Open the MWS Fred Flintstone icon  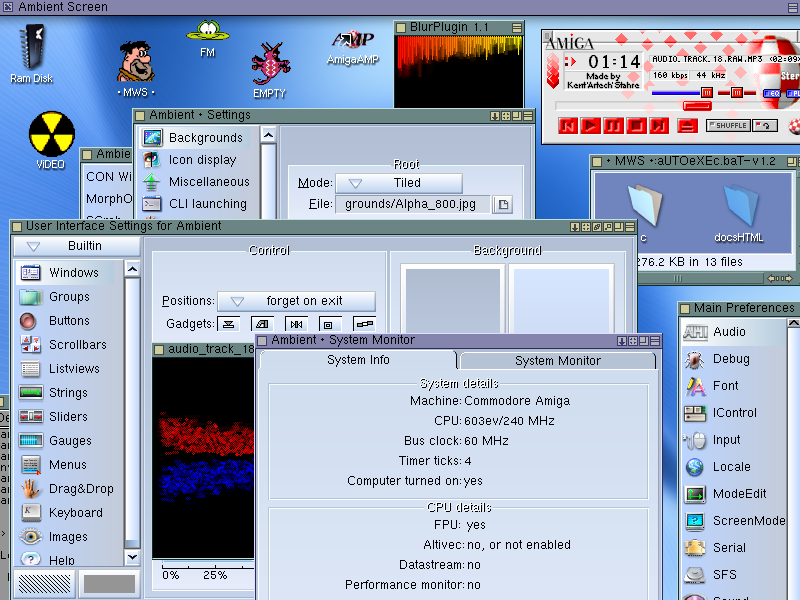(136, 68)
